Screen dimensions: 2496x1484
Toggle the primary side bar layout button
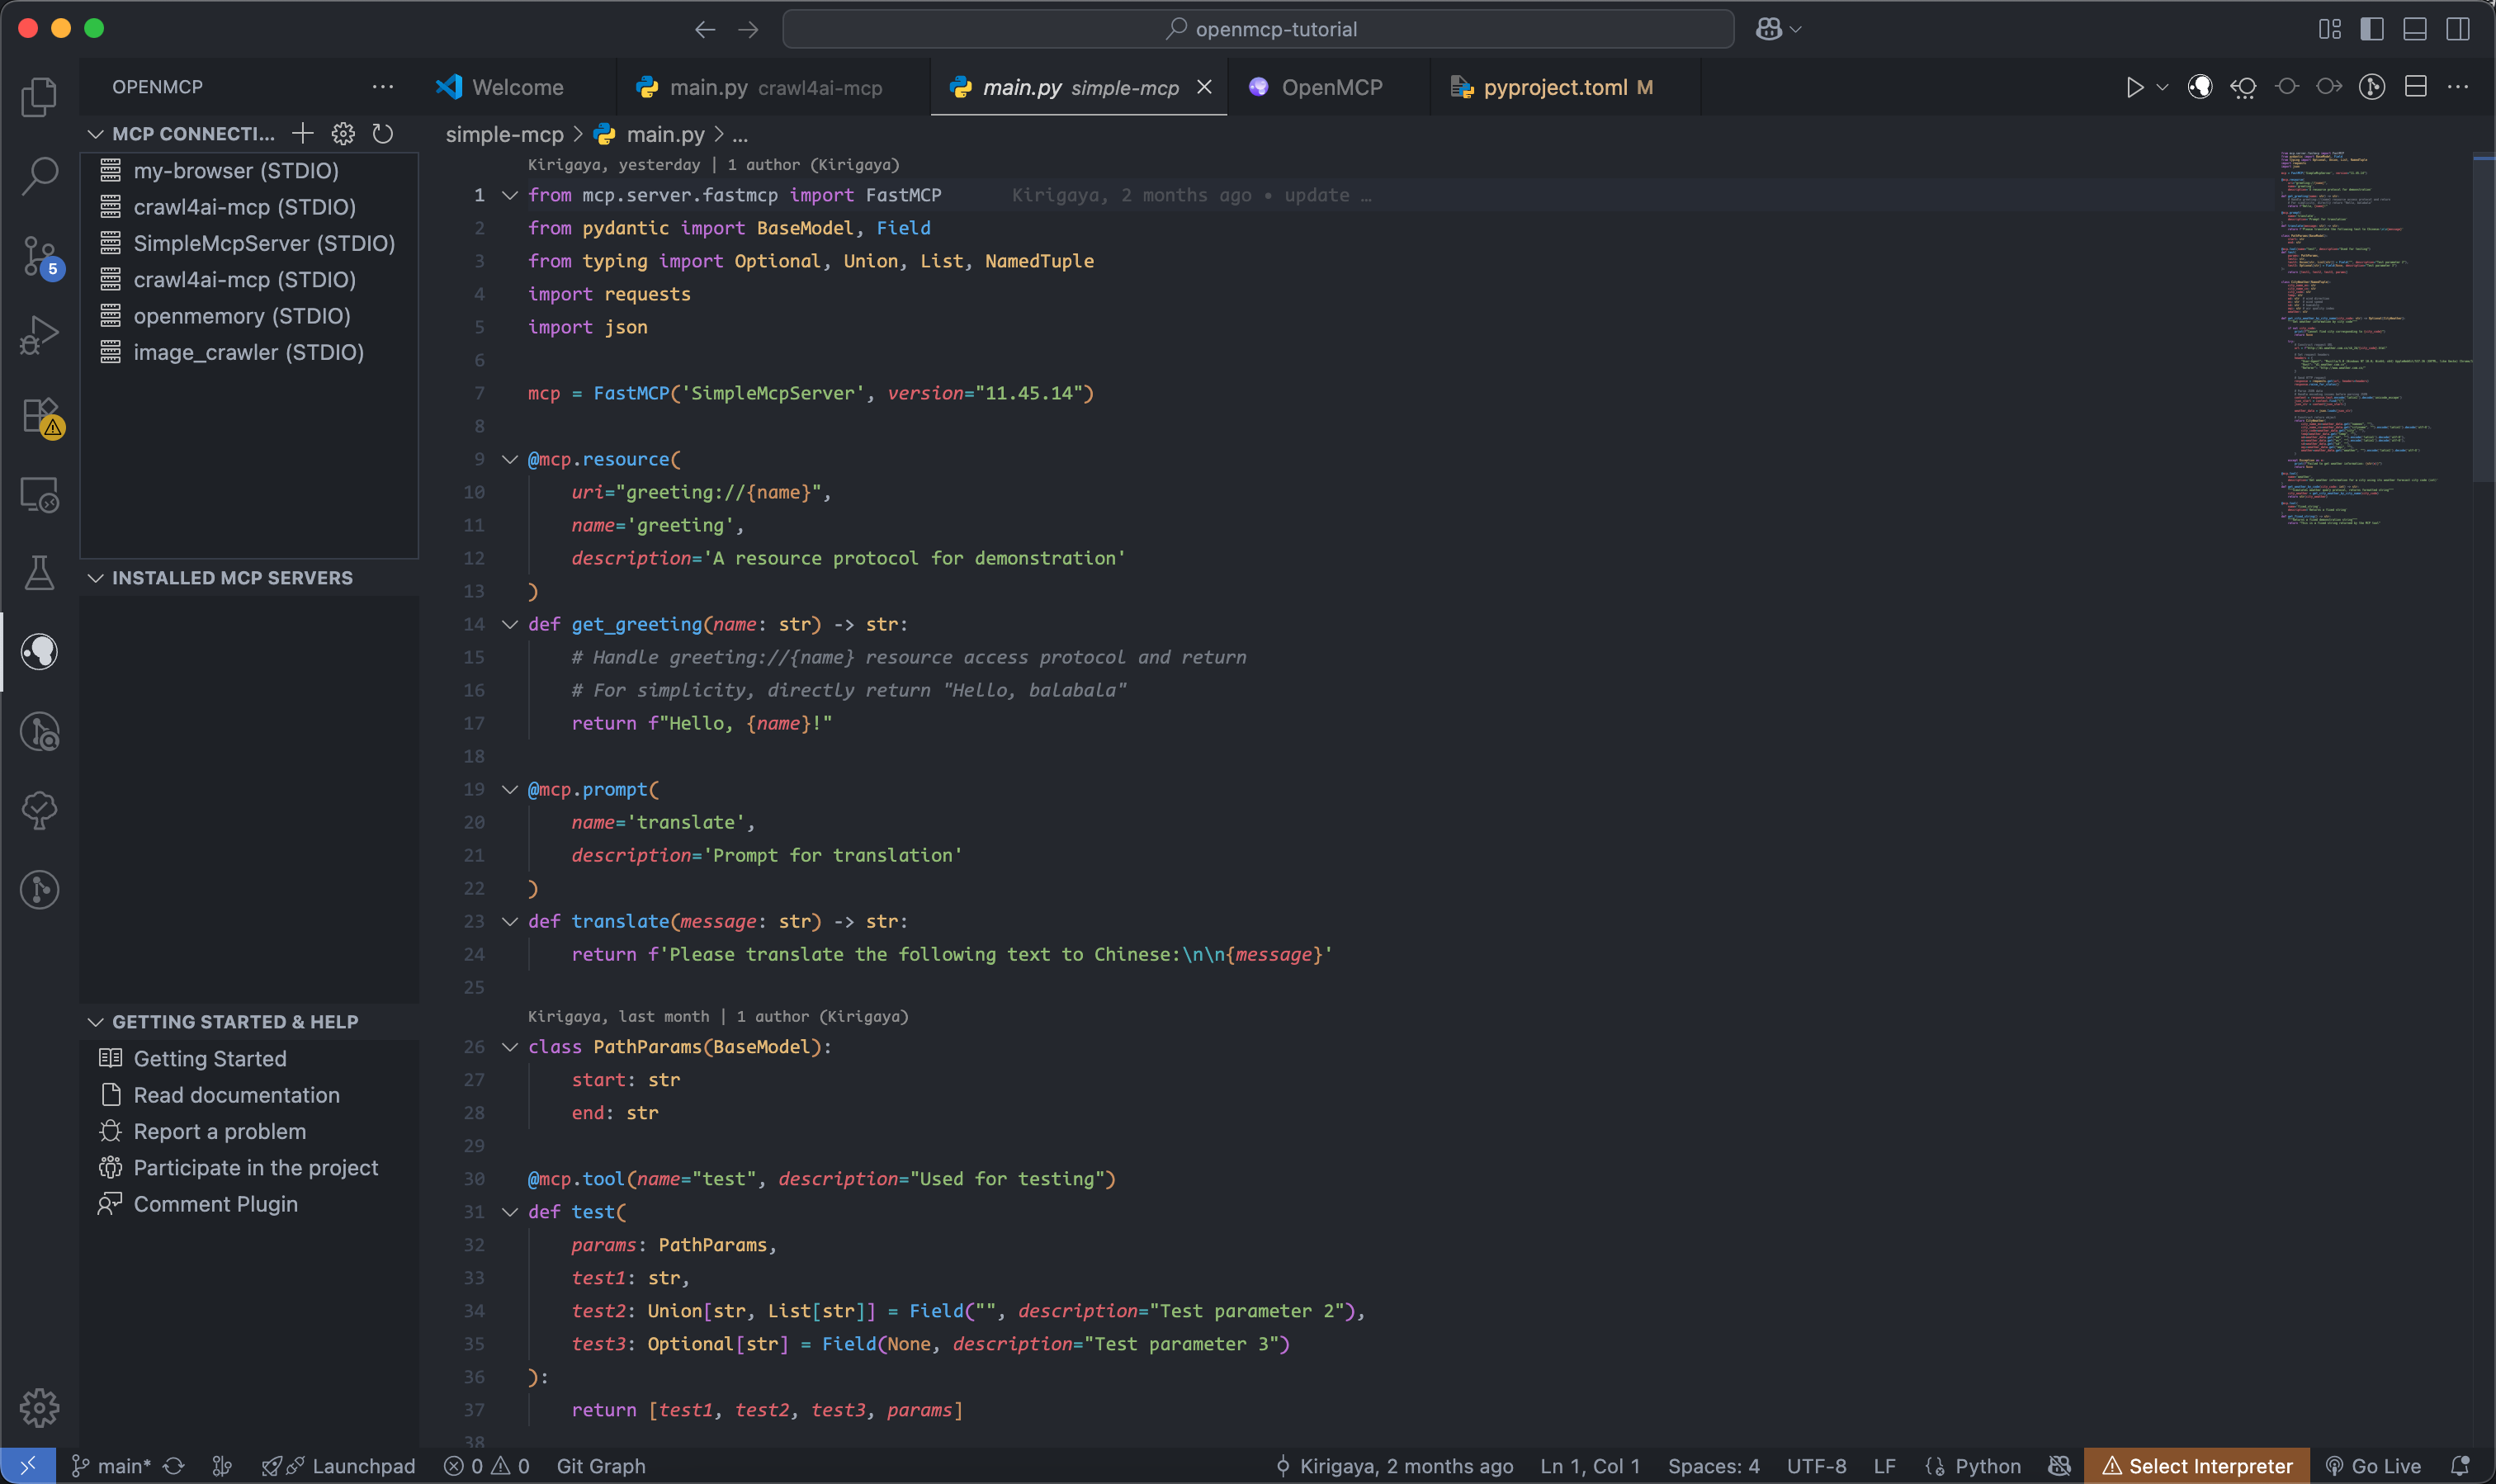point(2372,29)
